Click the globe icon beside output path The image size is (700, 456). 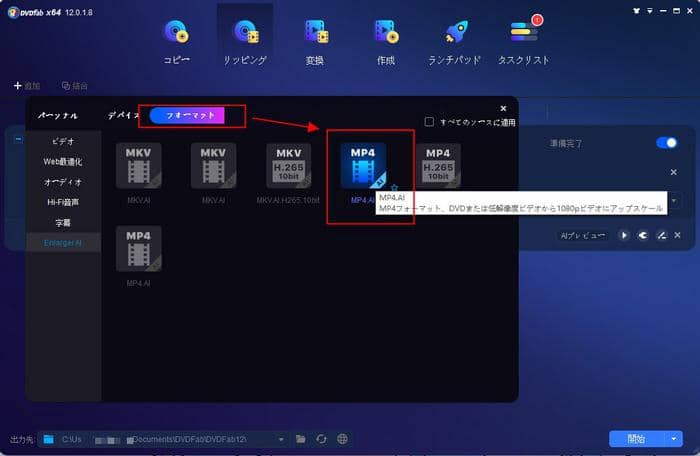(x=342, y=438)
